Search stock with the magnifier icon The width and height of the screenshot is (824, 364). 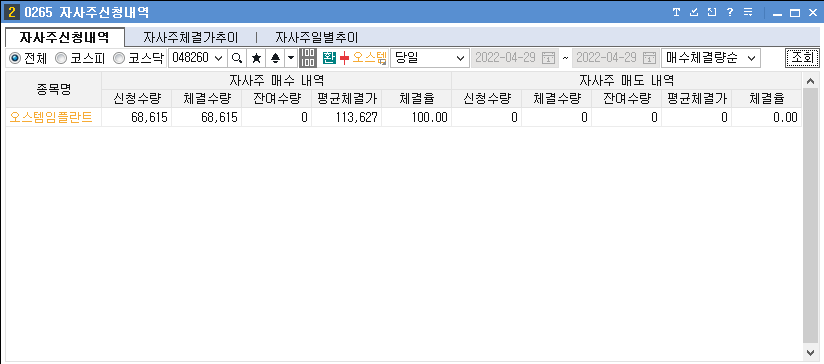(x=238, y=58)
